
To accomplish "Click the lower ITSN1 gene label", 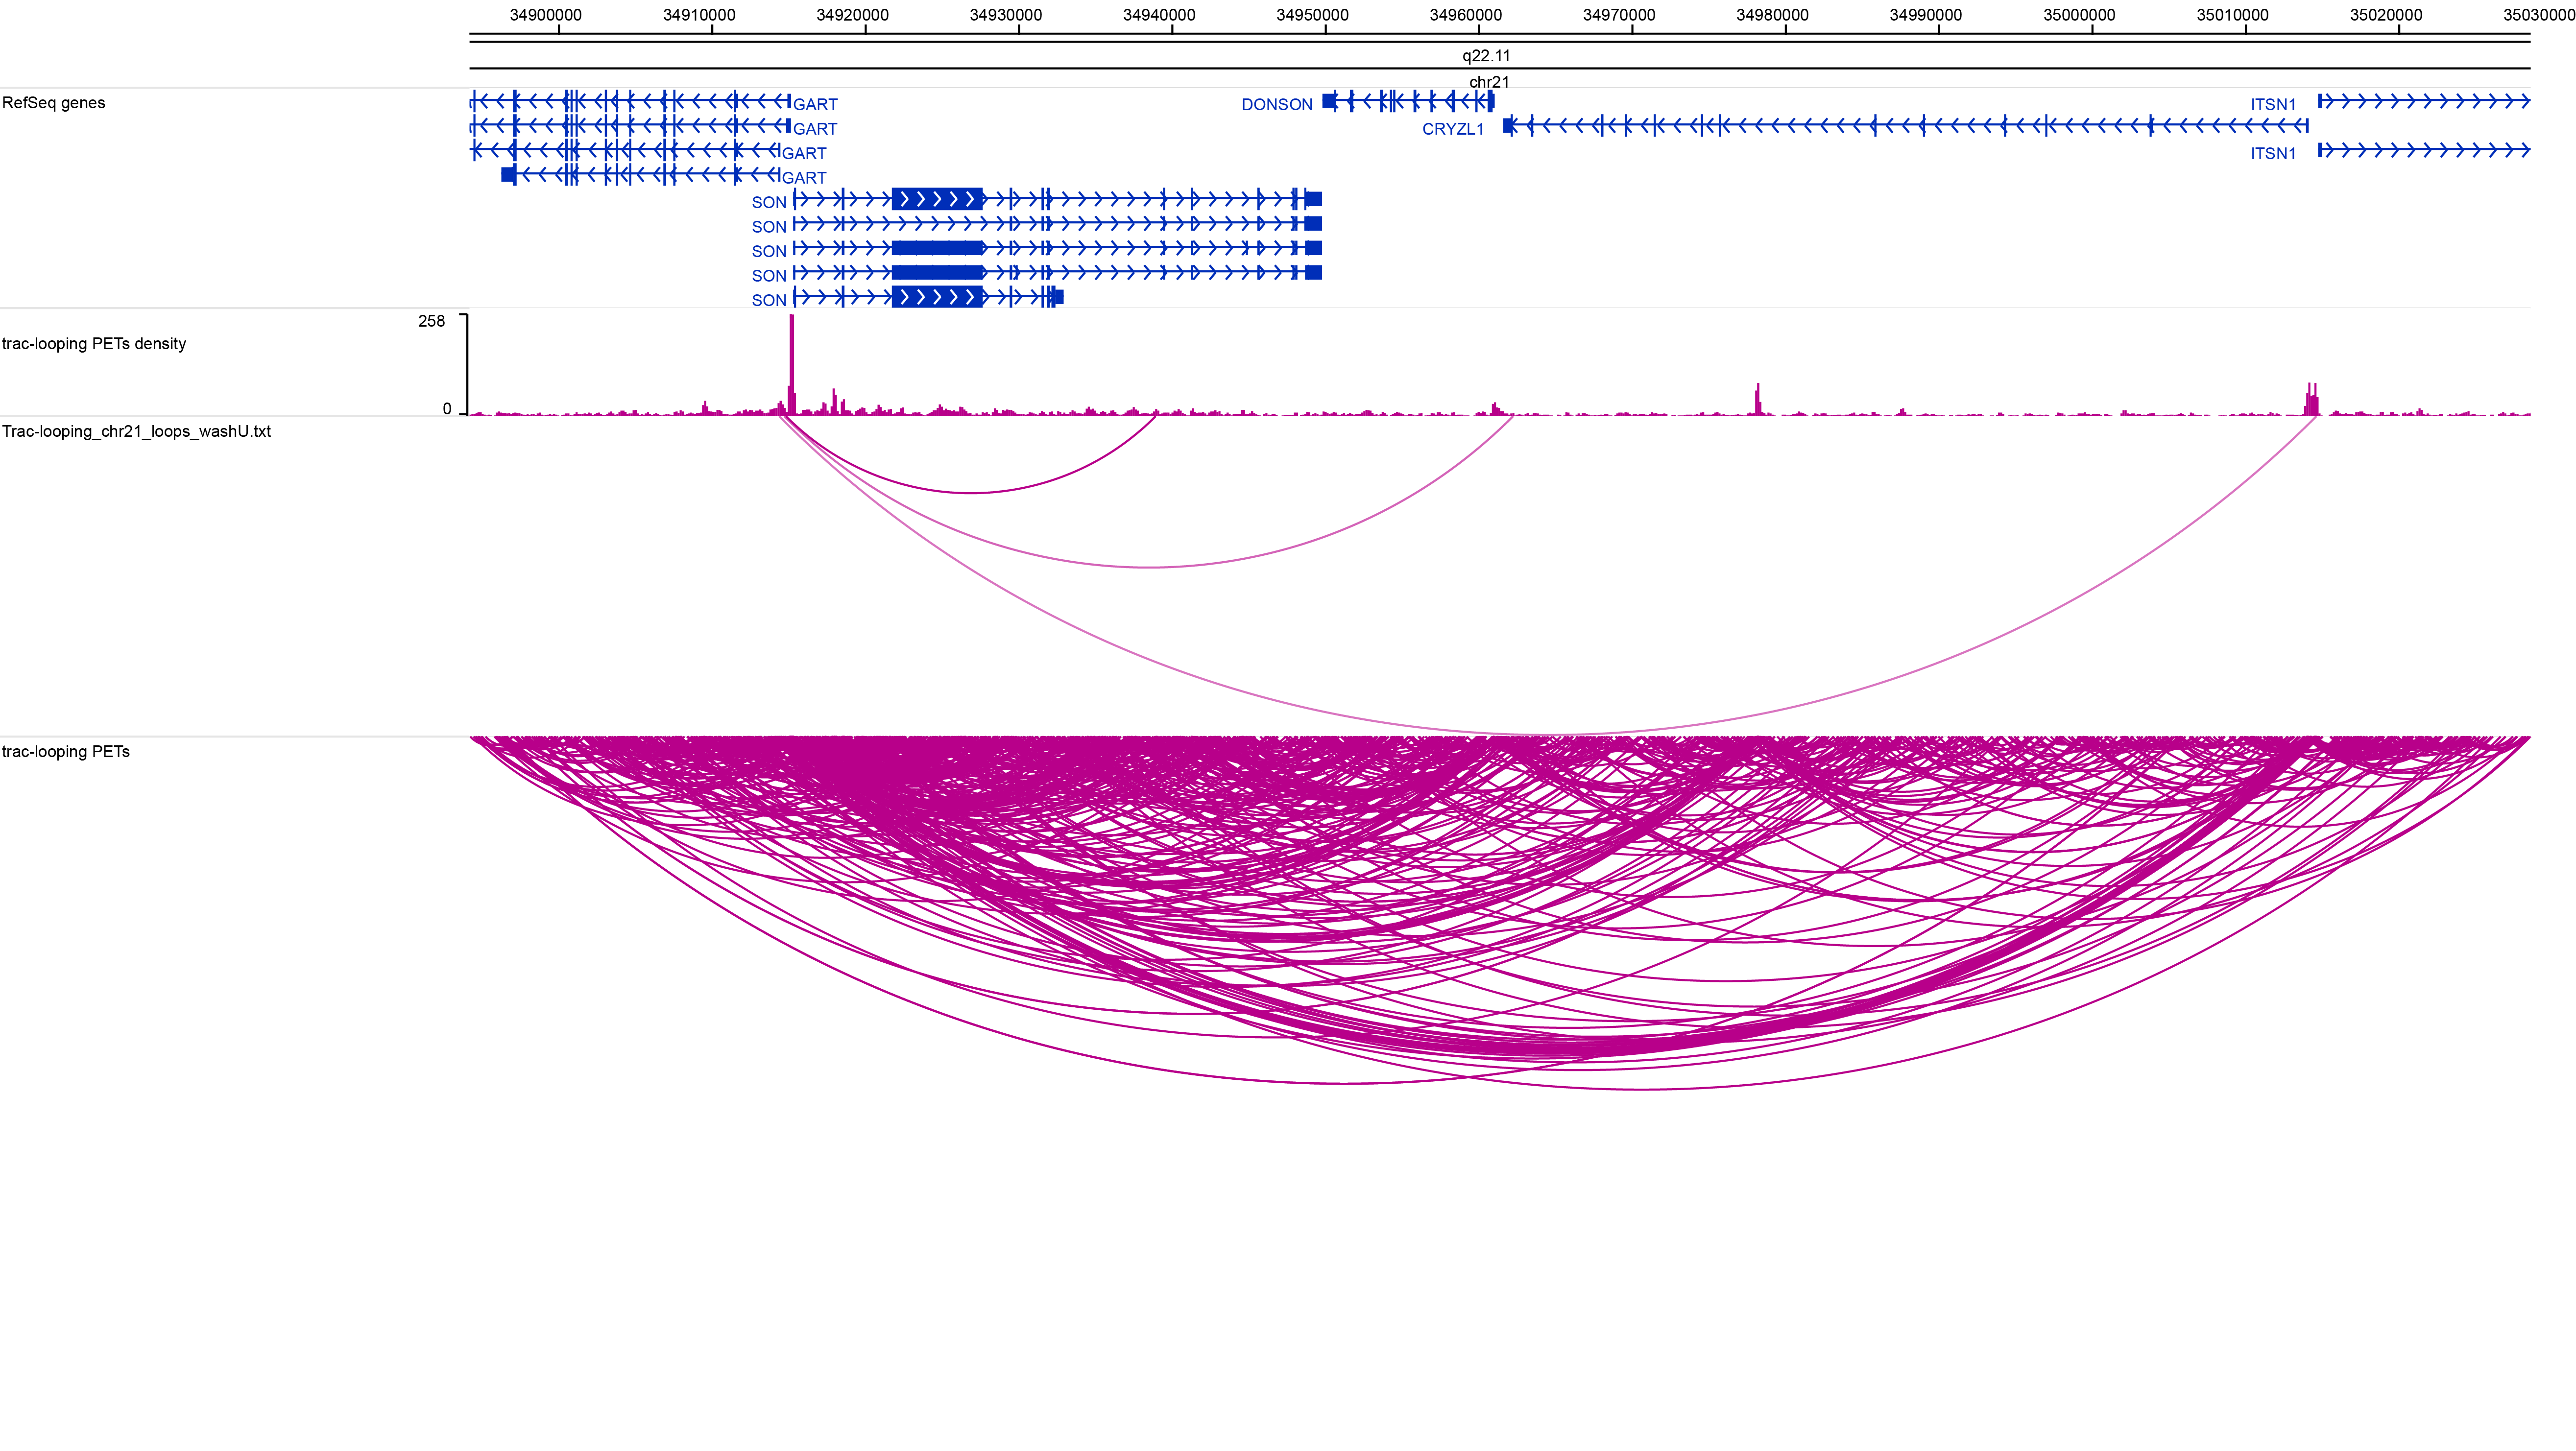I will pyautogui.click(x=2273, y=154).
